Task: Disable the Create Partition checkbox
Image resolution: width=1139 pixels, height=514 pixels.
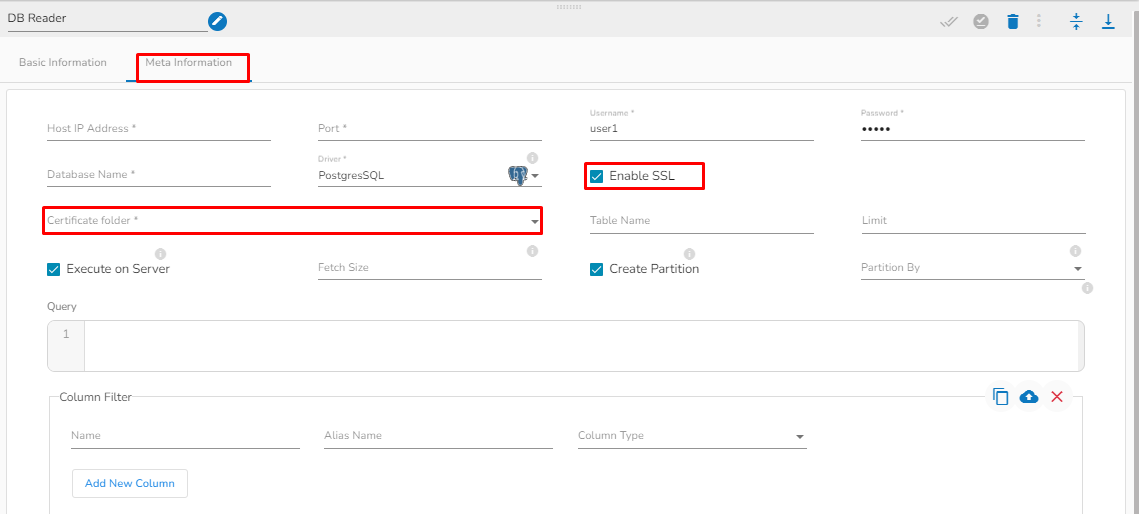Action: click(597, 269)
